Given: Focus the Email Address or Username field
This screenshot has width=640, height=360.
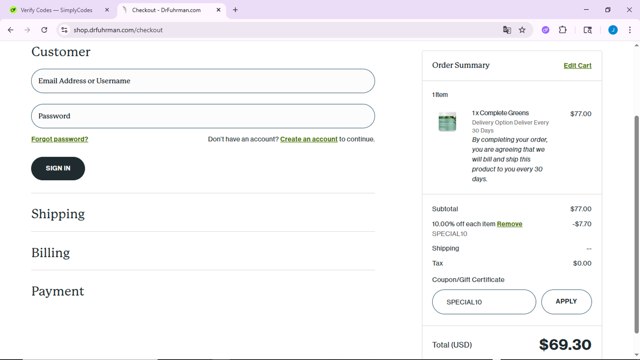Looking at the screenshot, I should [203, 81].
